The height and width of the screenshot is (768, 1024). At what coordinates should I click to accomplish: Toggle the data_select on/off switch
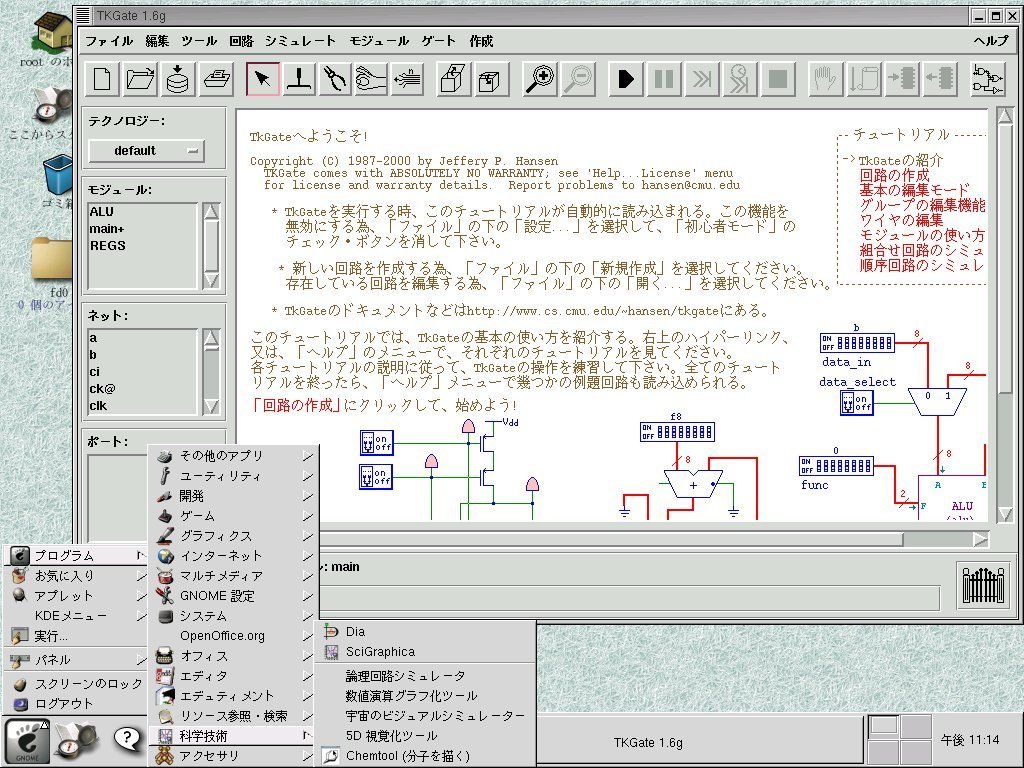pos(856,402)
